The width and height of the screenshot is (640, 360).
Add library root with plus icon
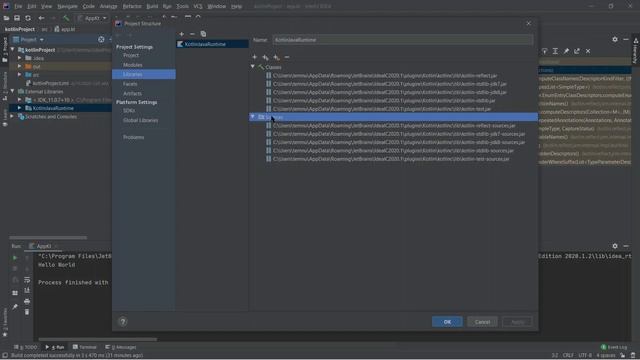254,57
